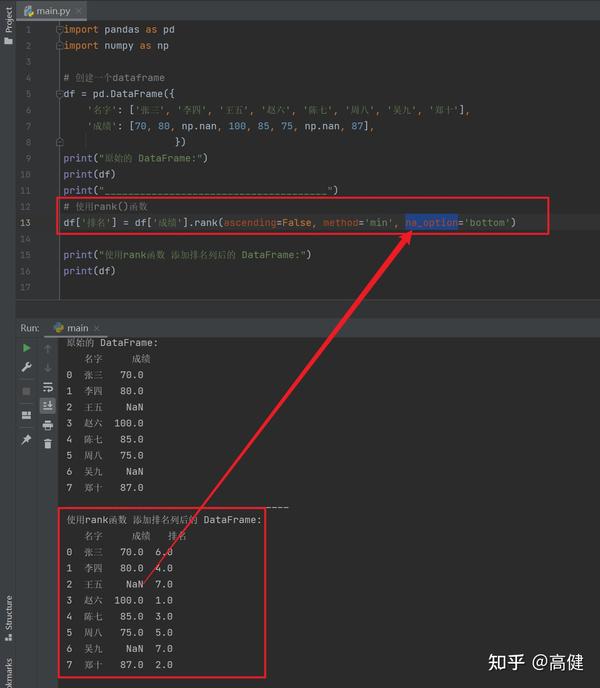
Task: Select the main run tab
Action: pyautogui.click(x=71, y=328)
